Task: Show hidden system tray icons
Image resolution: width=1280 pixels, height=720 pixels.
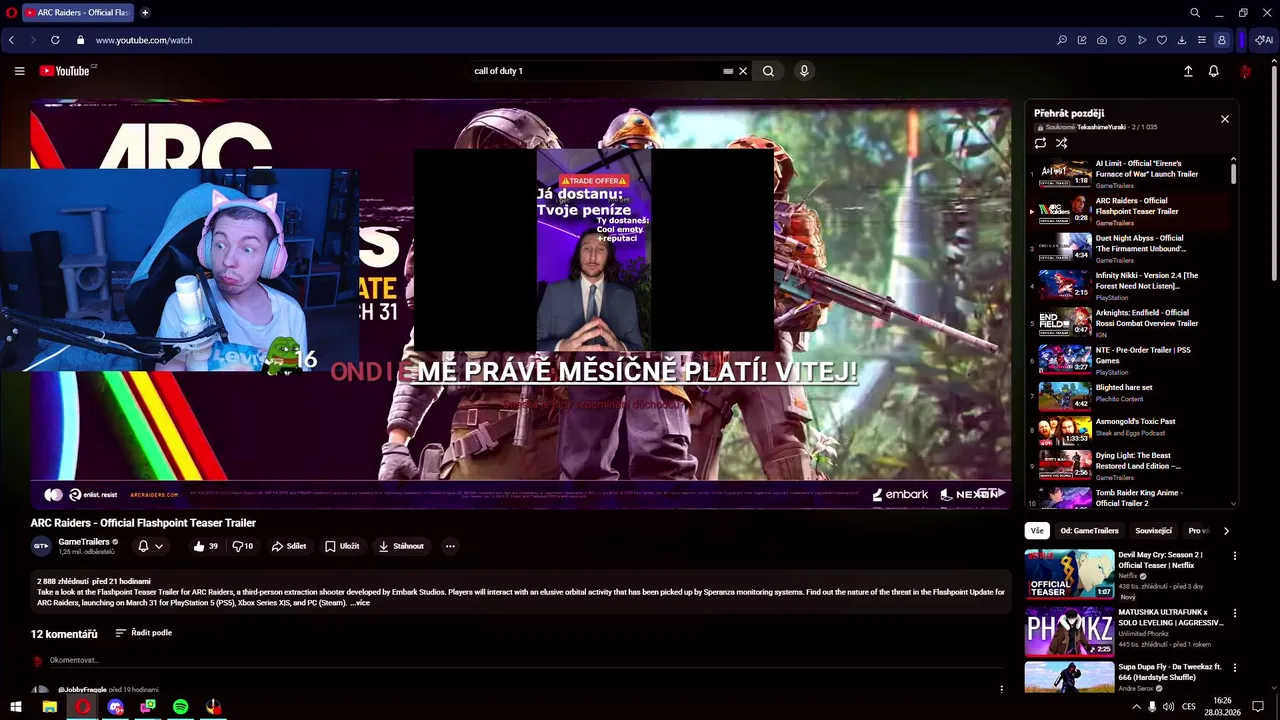Action: pyautogui.click(x=1136, y=707)
